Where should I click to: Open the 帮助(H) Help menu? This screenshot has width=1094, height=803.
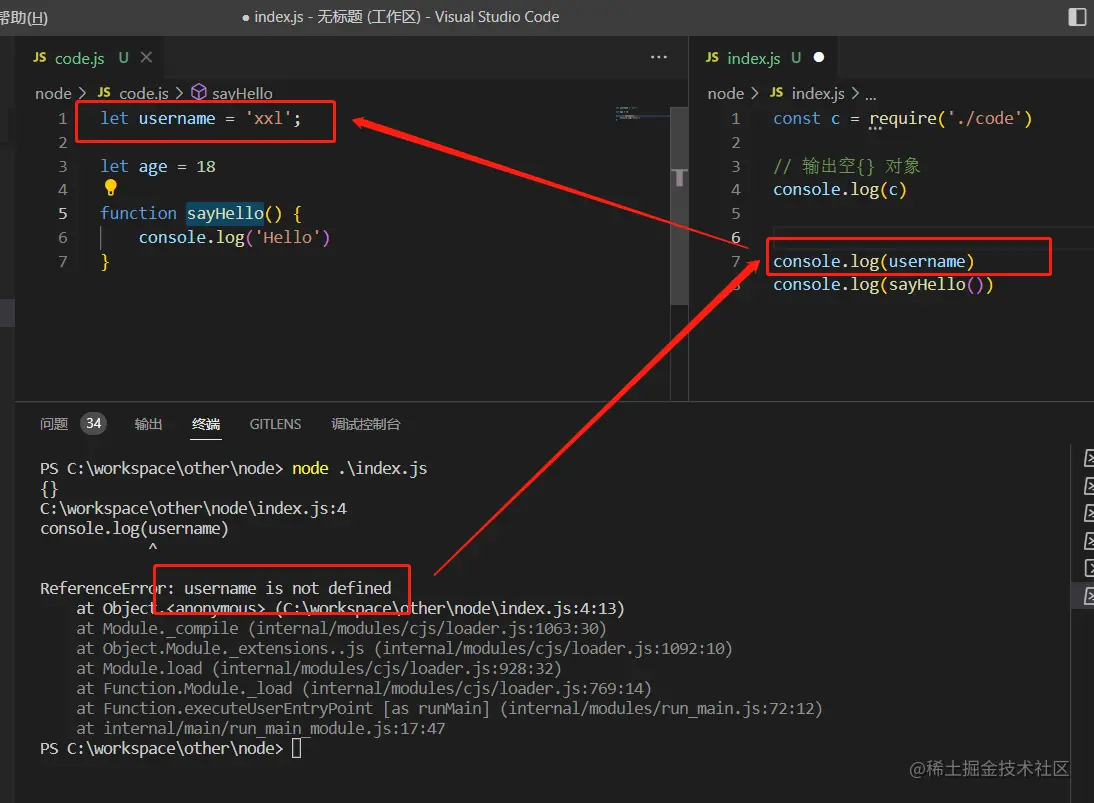tap(23, 17)
